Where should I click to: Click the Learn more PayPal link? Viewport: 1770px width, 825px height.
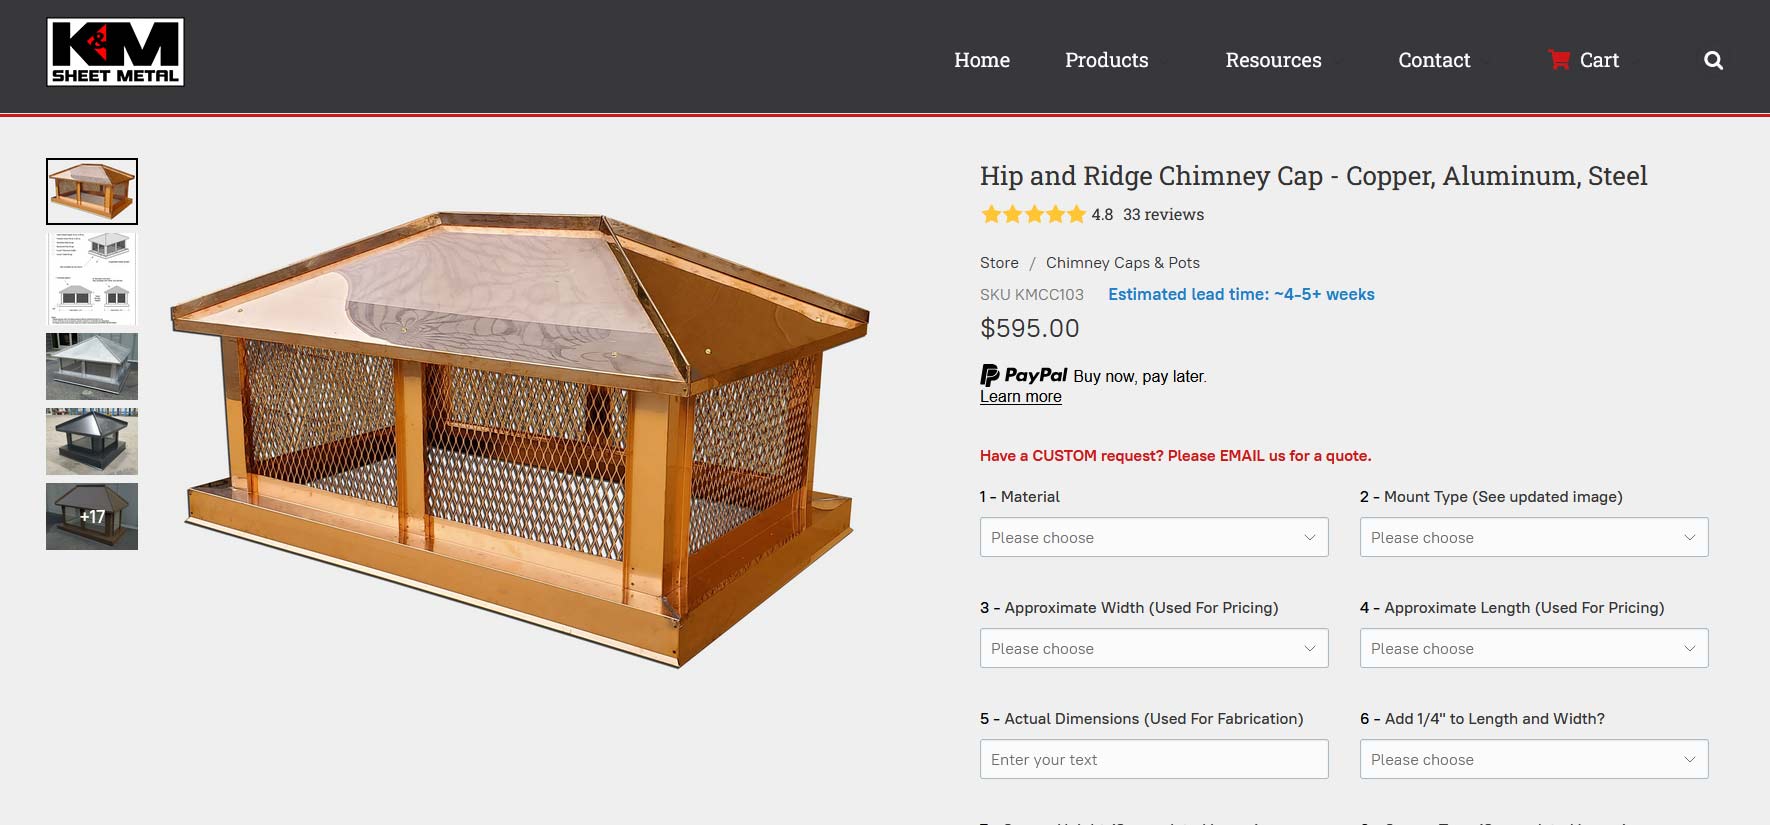(x=1020, y=396)
